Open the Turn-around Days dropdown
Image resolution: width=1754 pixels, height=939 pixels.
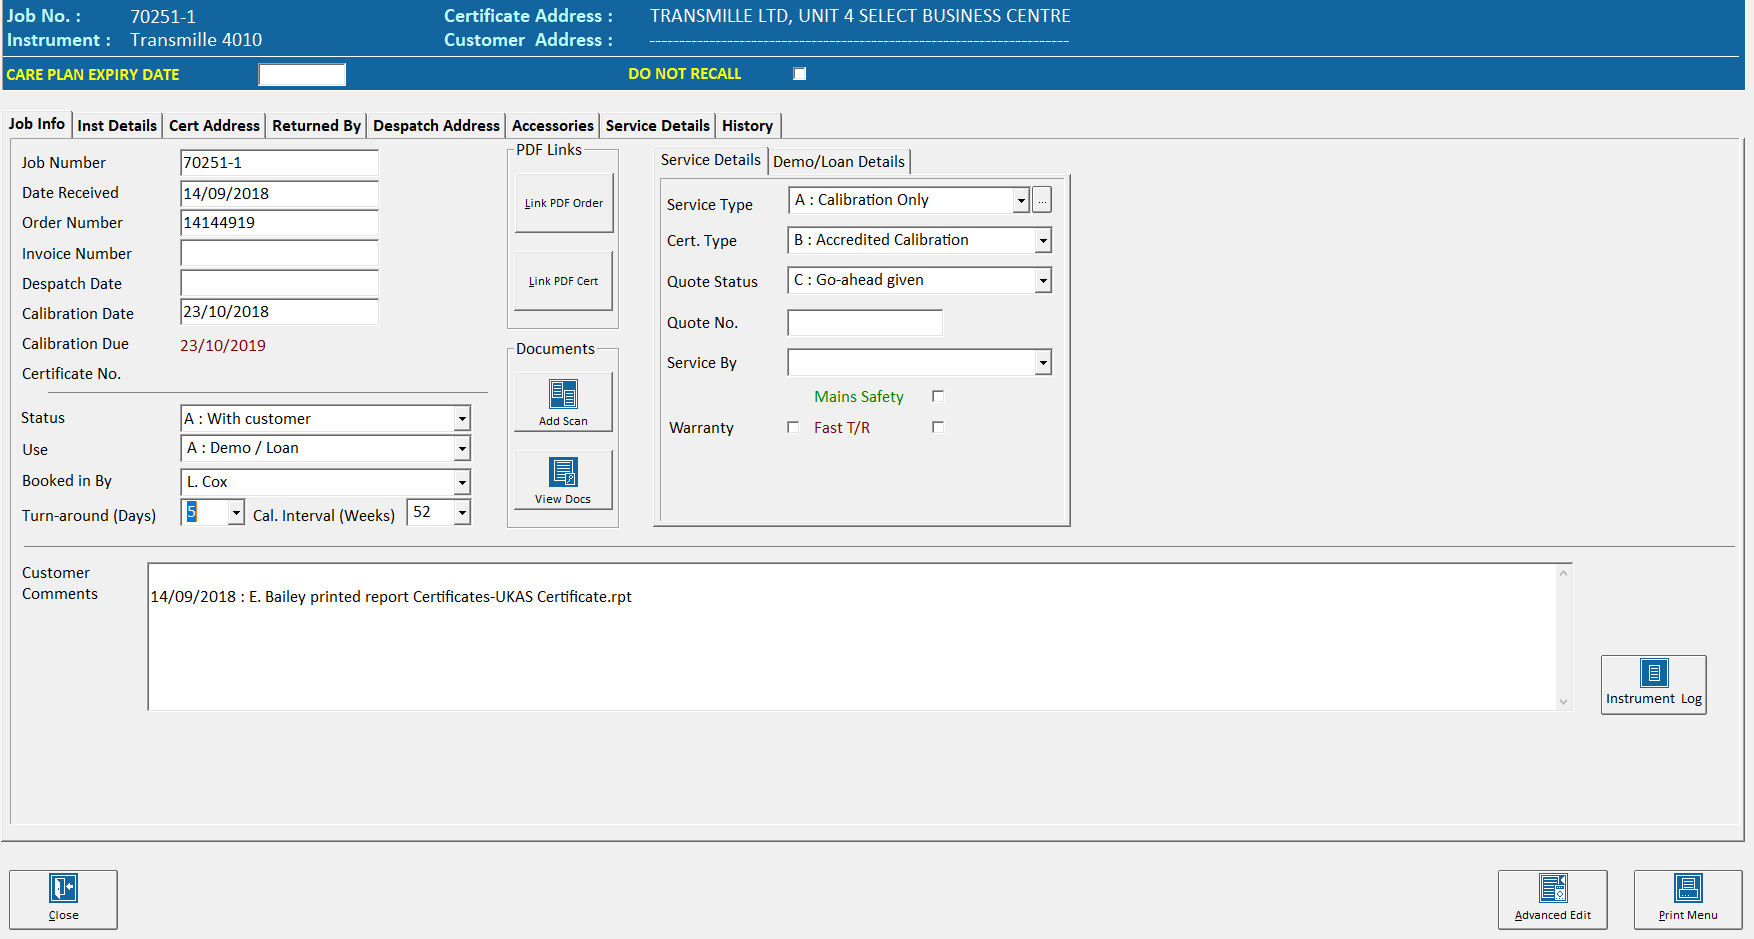click(236, 512)
